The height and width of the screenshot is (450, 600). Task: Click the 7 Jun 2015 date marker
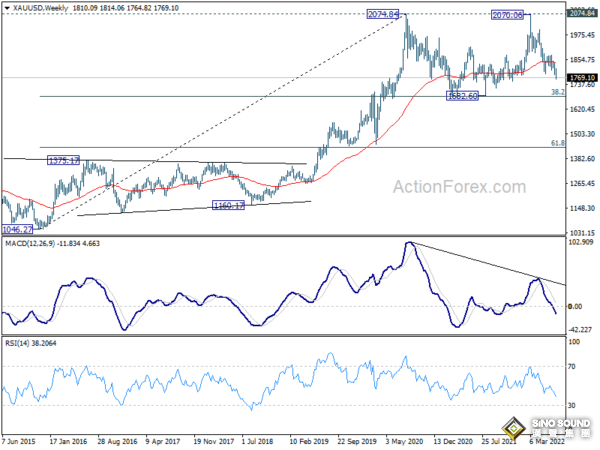[x=22, y=439]
